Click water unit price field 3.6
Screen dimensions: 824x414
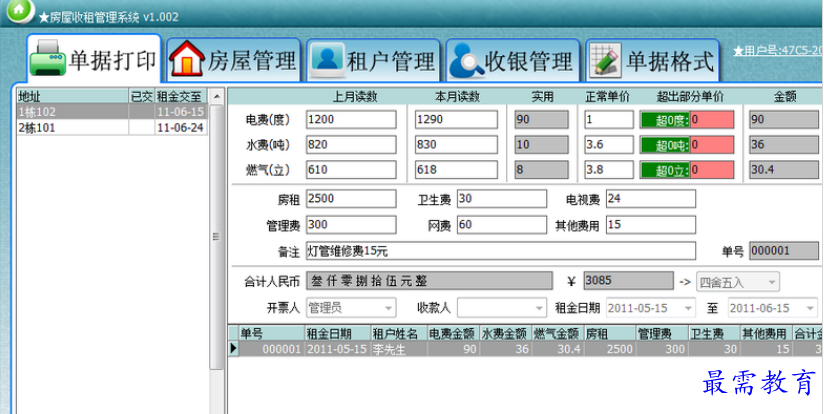click(x=609, y=144)
